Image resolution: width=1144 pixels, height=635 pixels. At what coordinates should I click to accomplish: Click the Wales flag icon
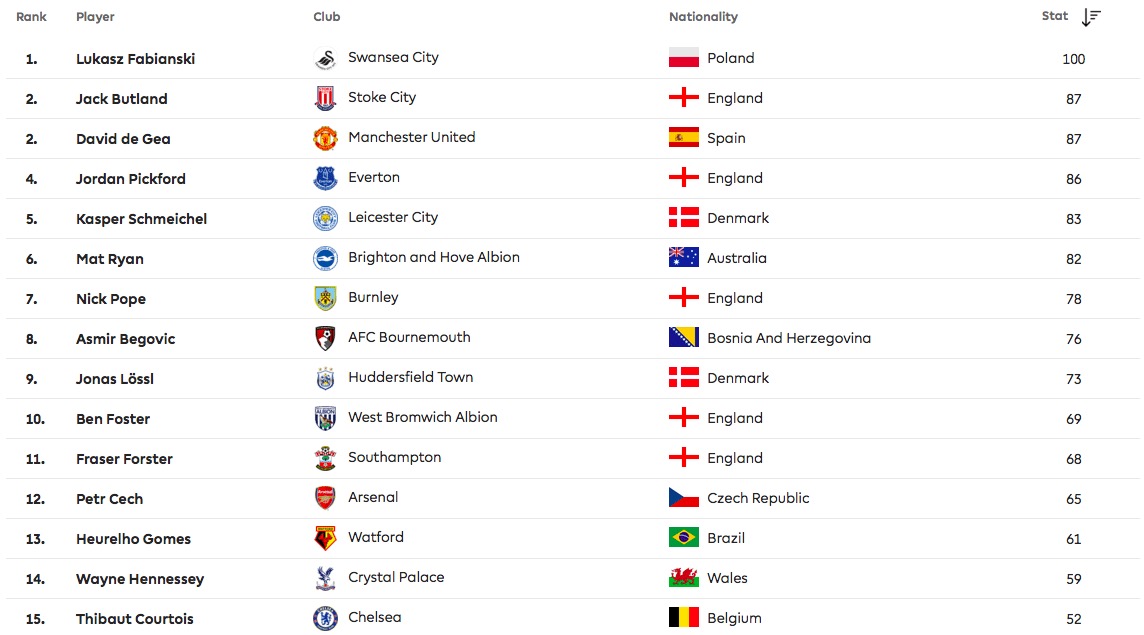point(684,577)
